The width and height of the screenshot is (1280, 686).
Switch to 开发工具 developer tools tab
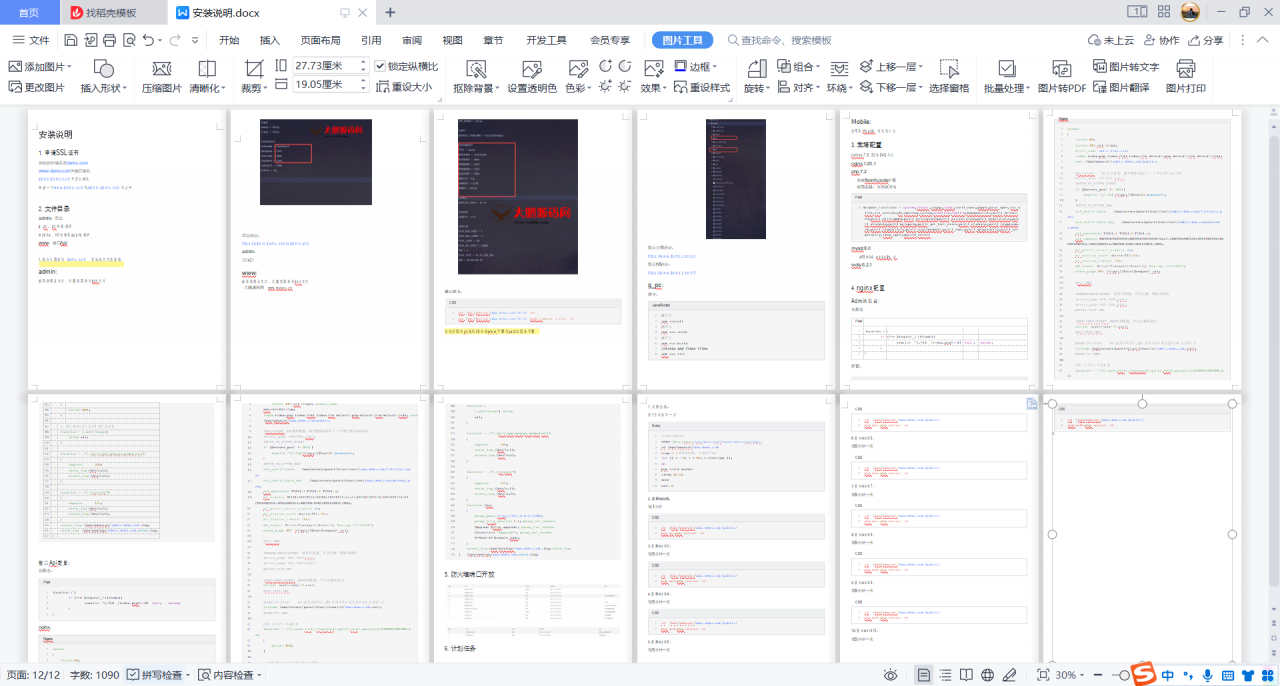[546, 40]
